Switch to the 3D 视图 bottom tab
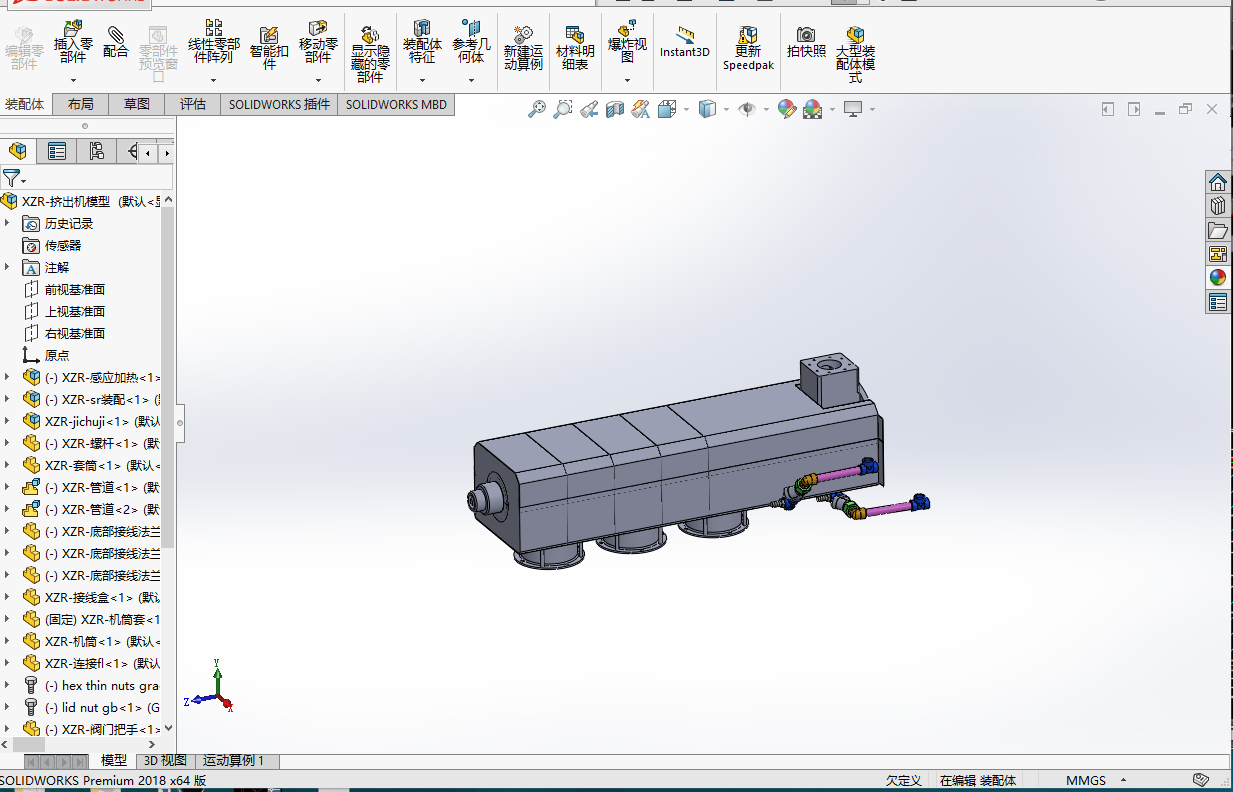1233x792 pixels. pos(165,761)
